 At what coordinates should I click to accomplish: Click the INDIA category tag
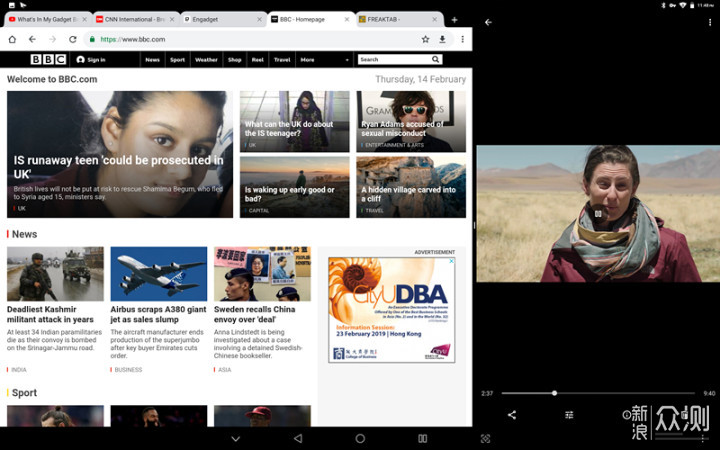tap(18, 370)
